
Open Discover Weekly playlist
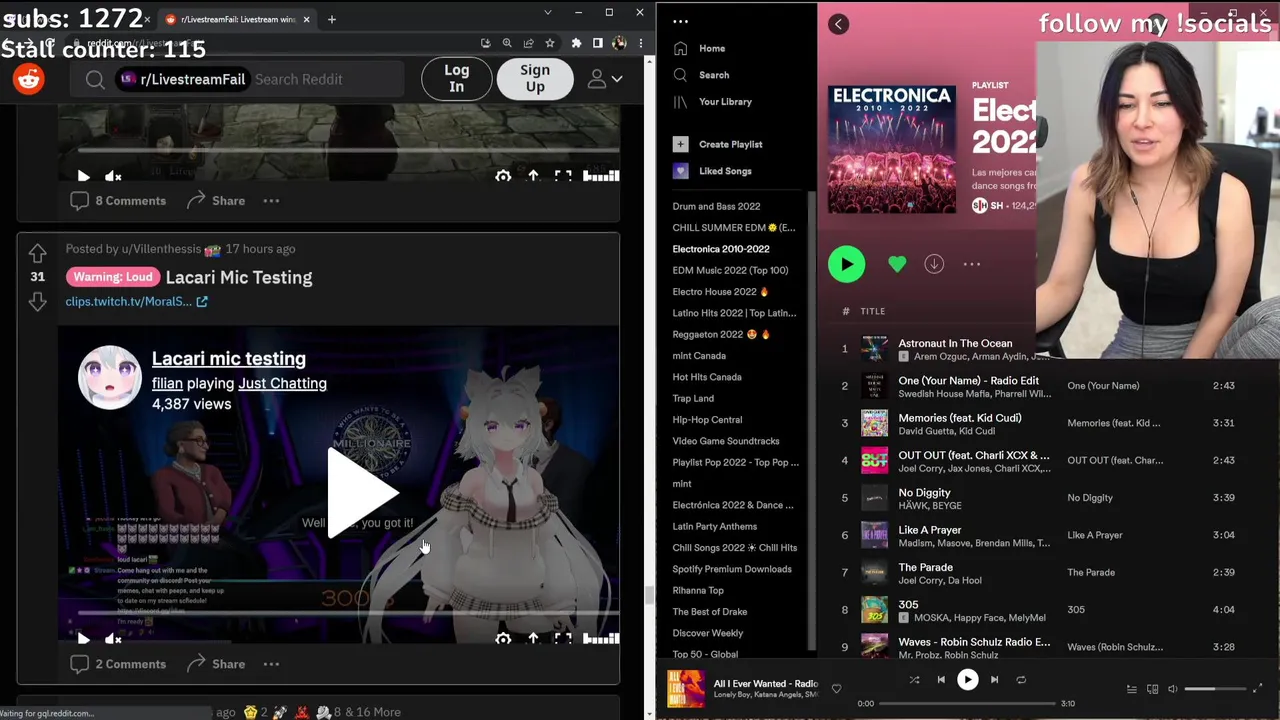707,633
